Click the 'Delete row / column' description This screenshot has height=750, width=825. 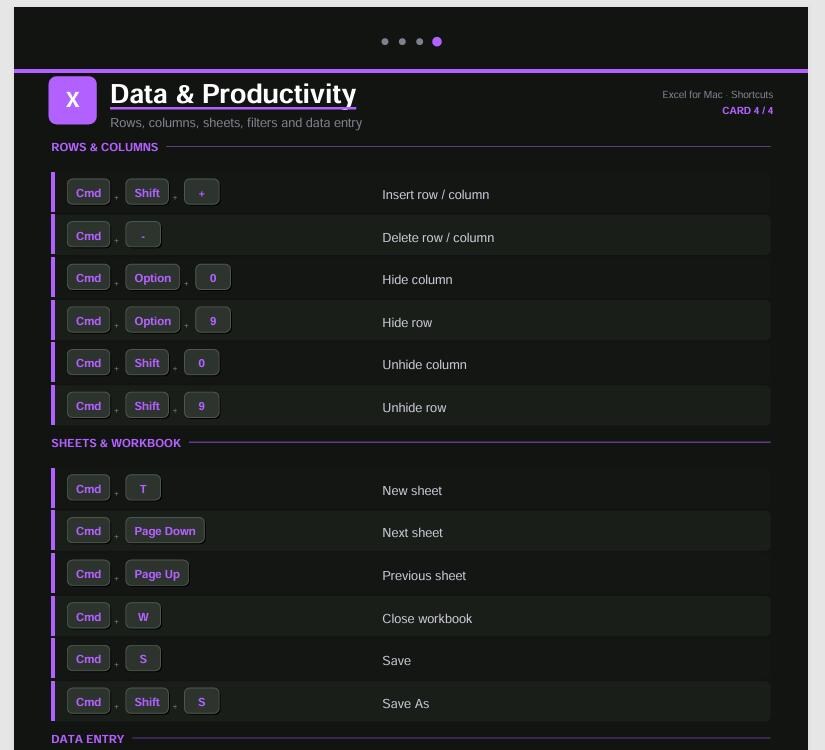438,238
